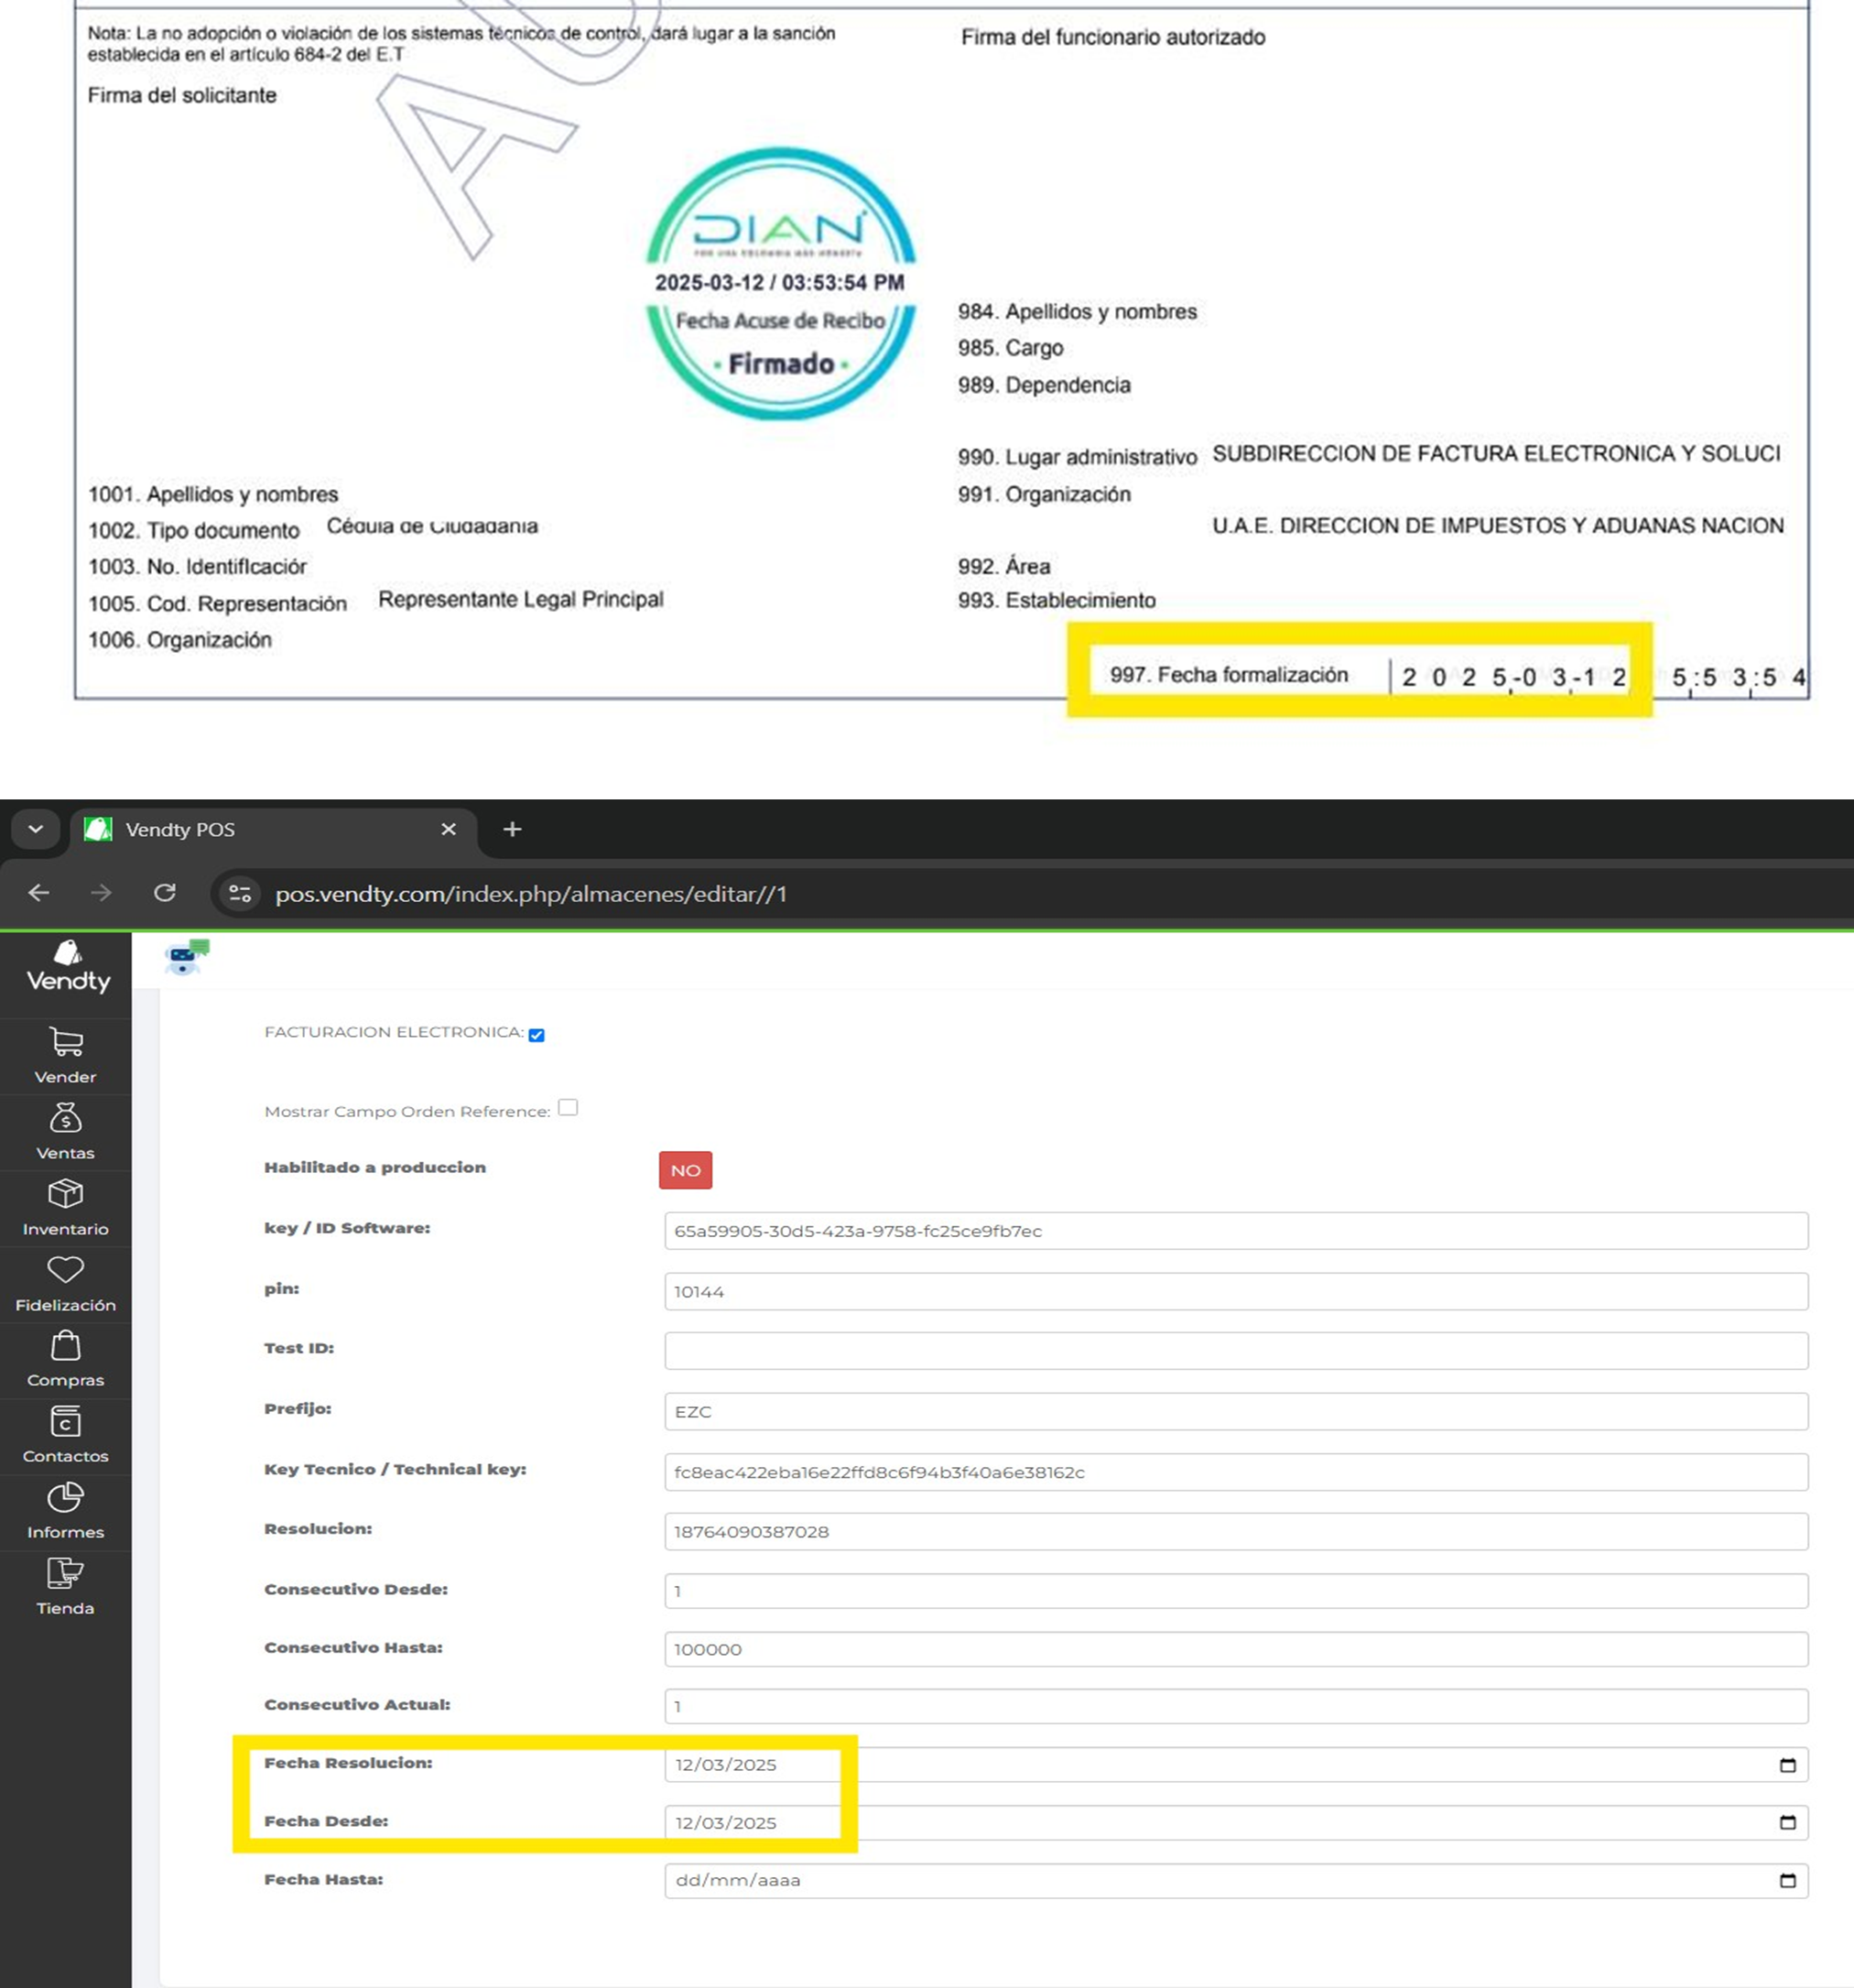Open Ventas money bag icon

click(x=66, y=1118)
